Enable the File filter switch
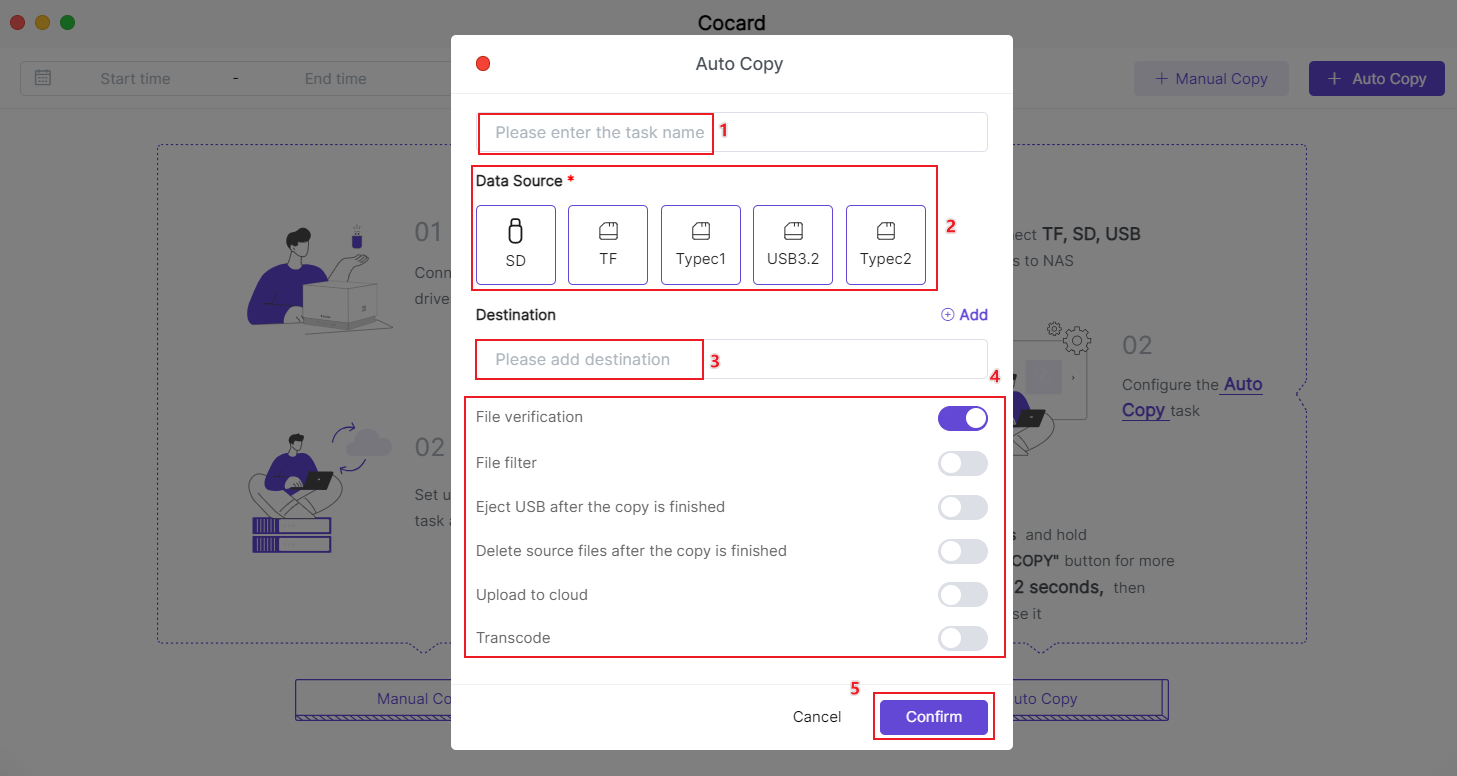The image size is (1457, 776). point(962,463)
